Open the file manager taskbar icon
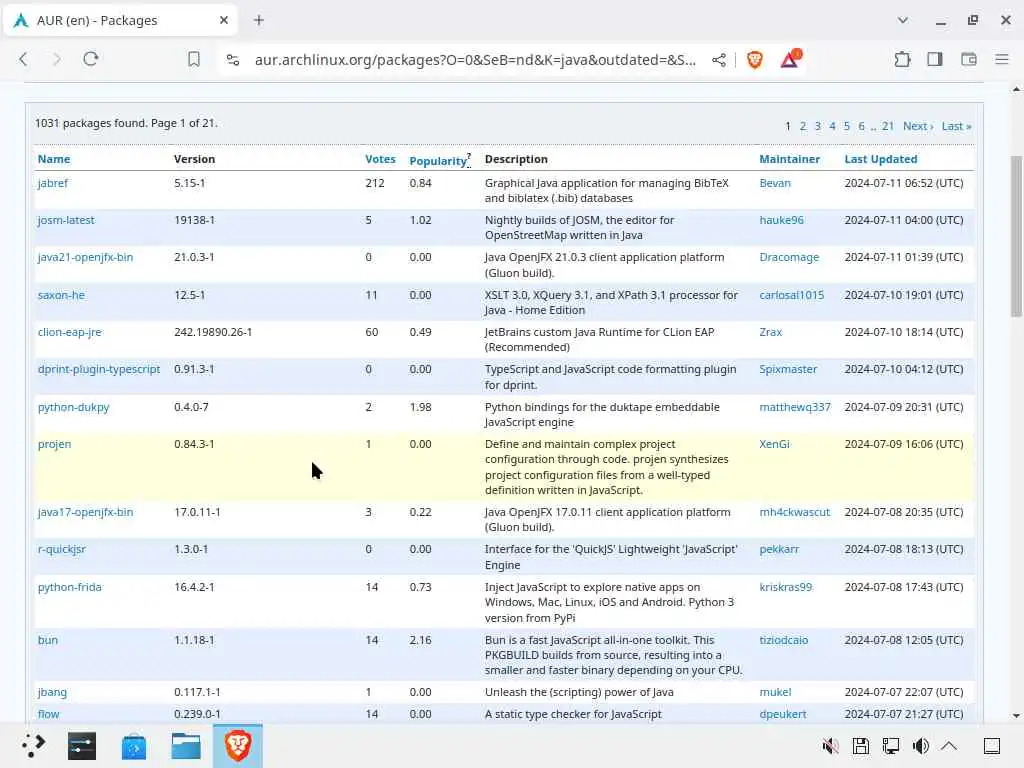Image resolution: width=1024 pixels, height=768 pixels. (x=186, y=745)
